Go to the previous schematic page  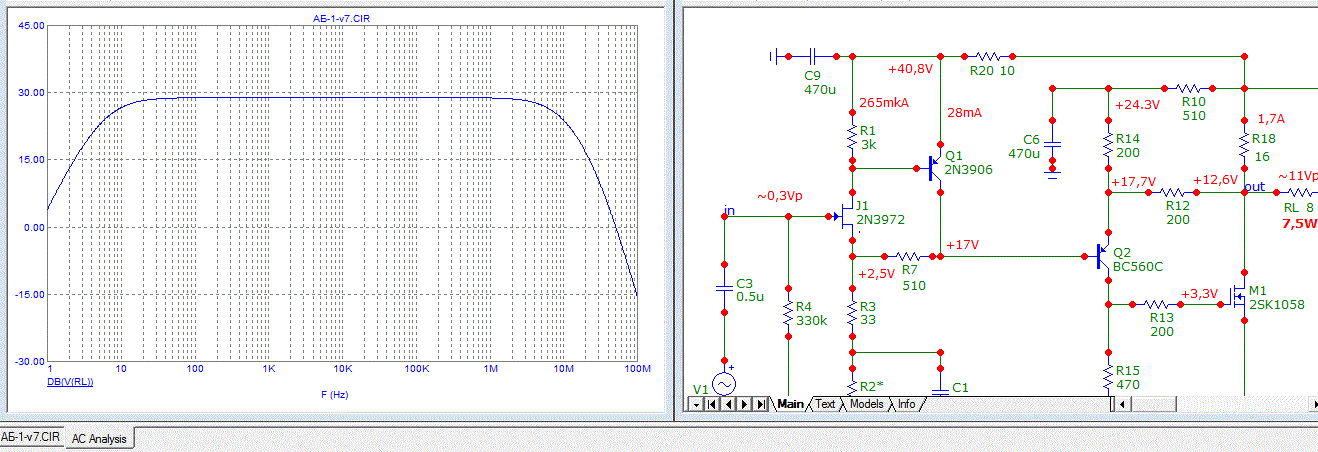point(728,404)
